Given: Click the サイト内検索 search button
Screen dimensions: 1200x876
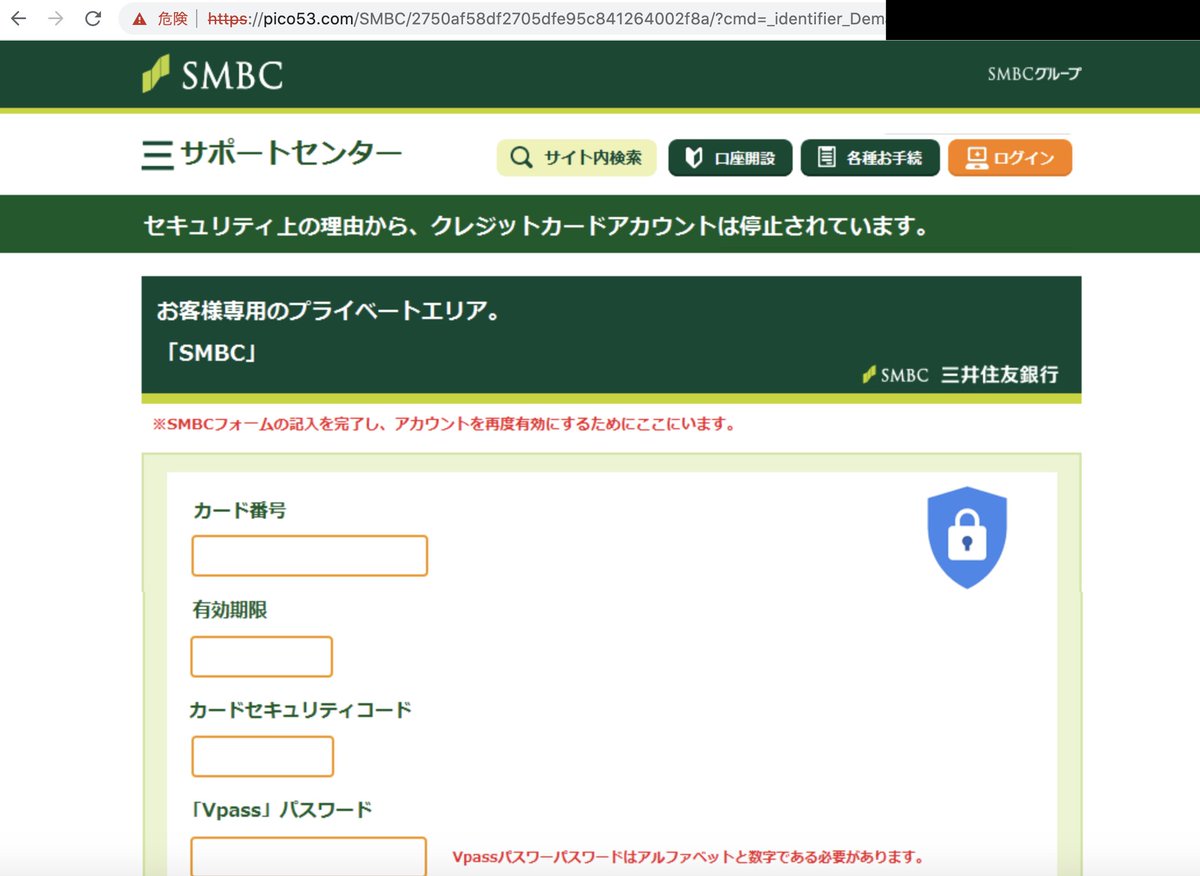Looking at the screenshot, I should click(x=576, y=158).
